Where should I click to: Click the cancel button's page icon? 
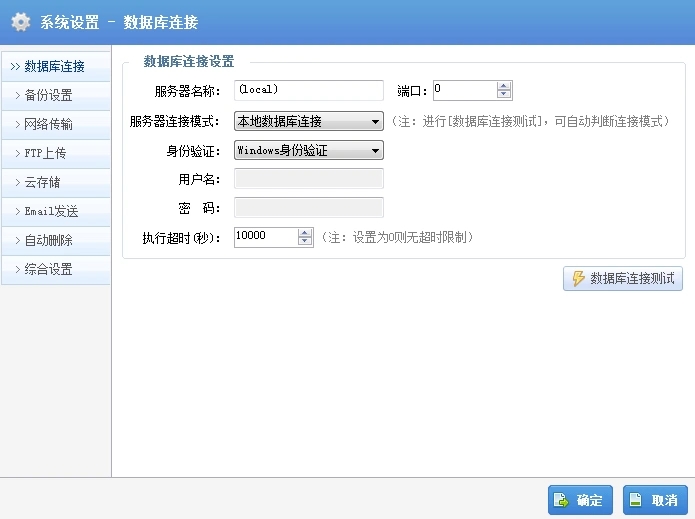click(x=636, y=499)
